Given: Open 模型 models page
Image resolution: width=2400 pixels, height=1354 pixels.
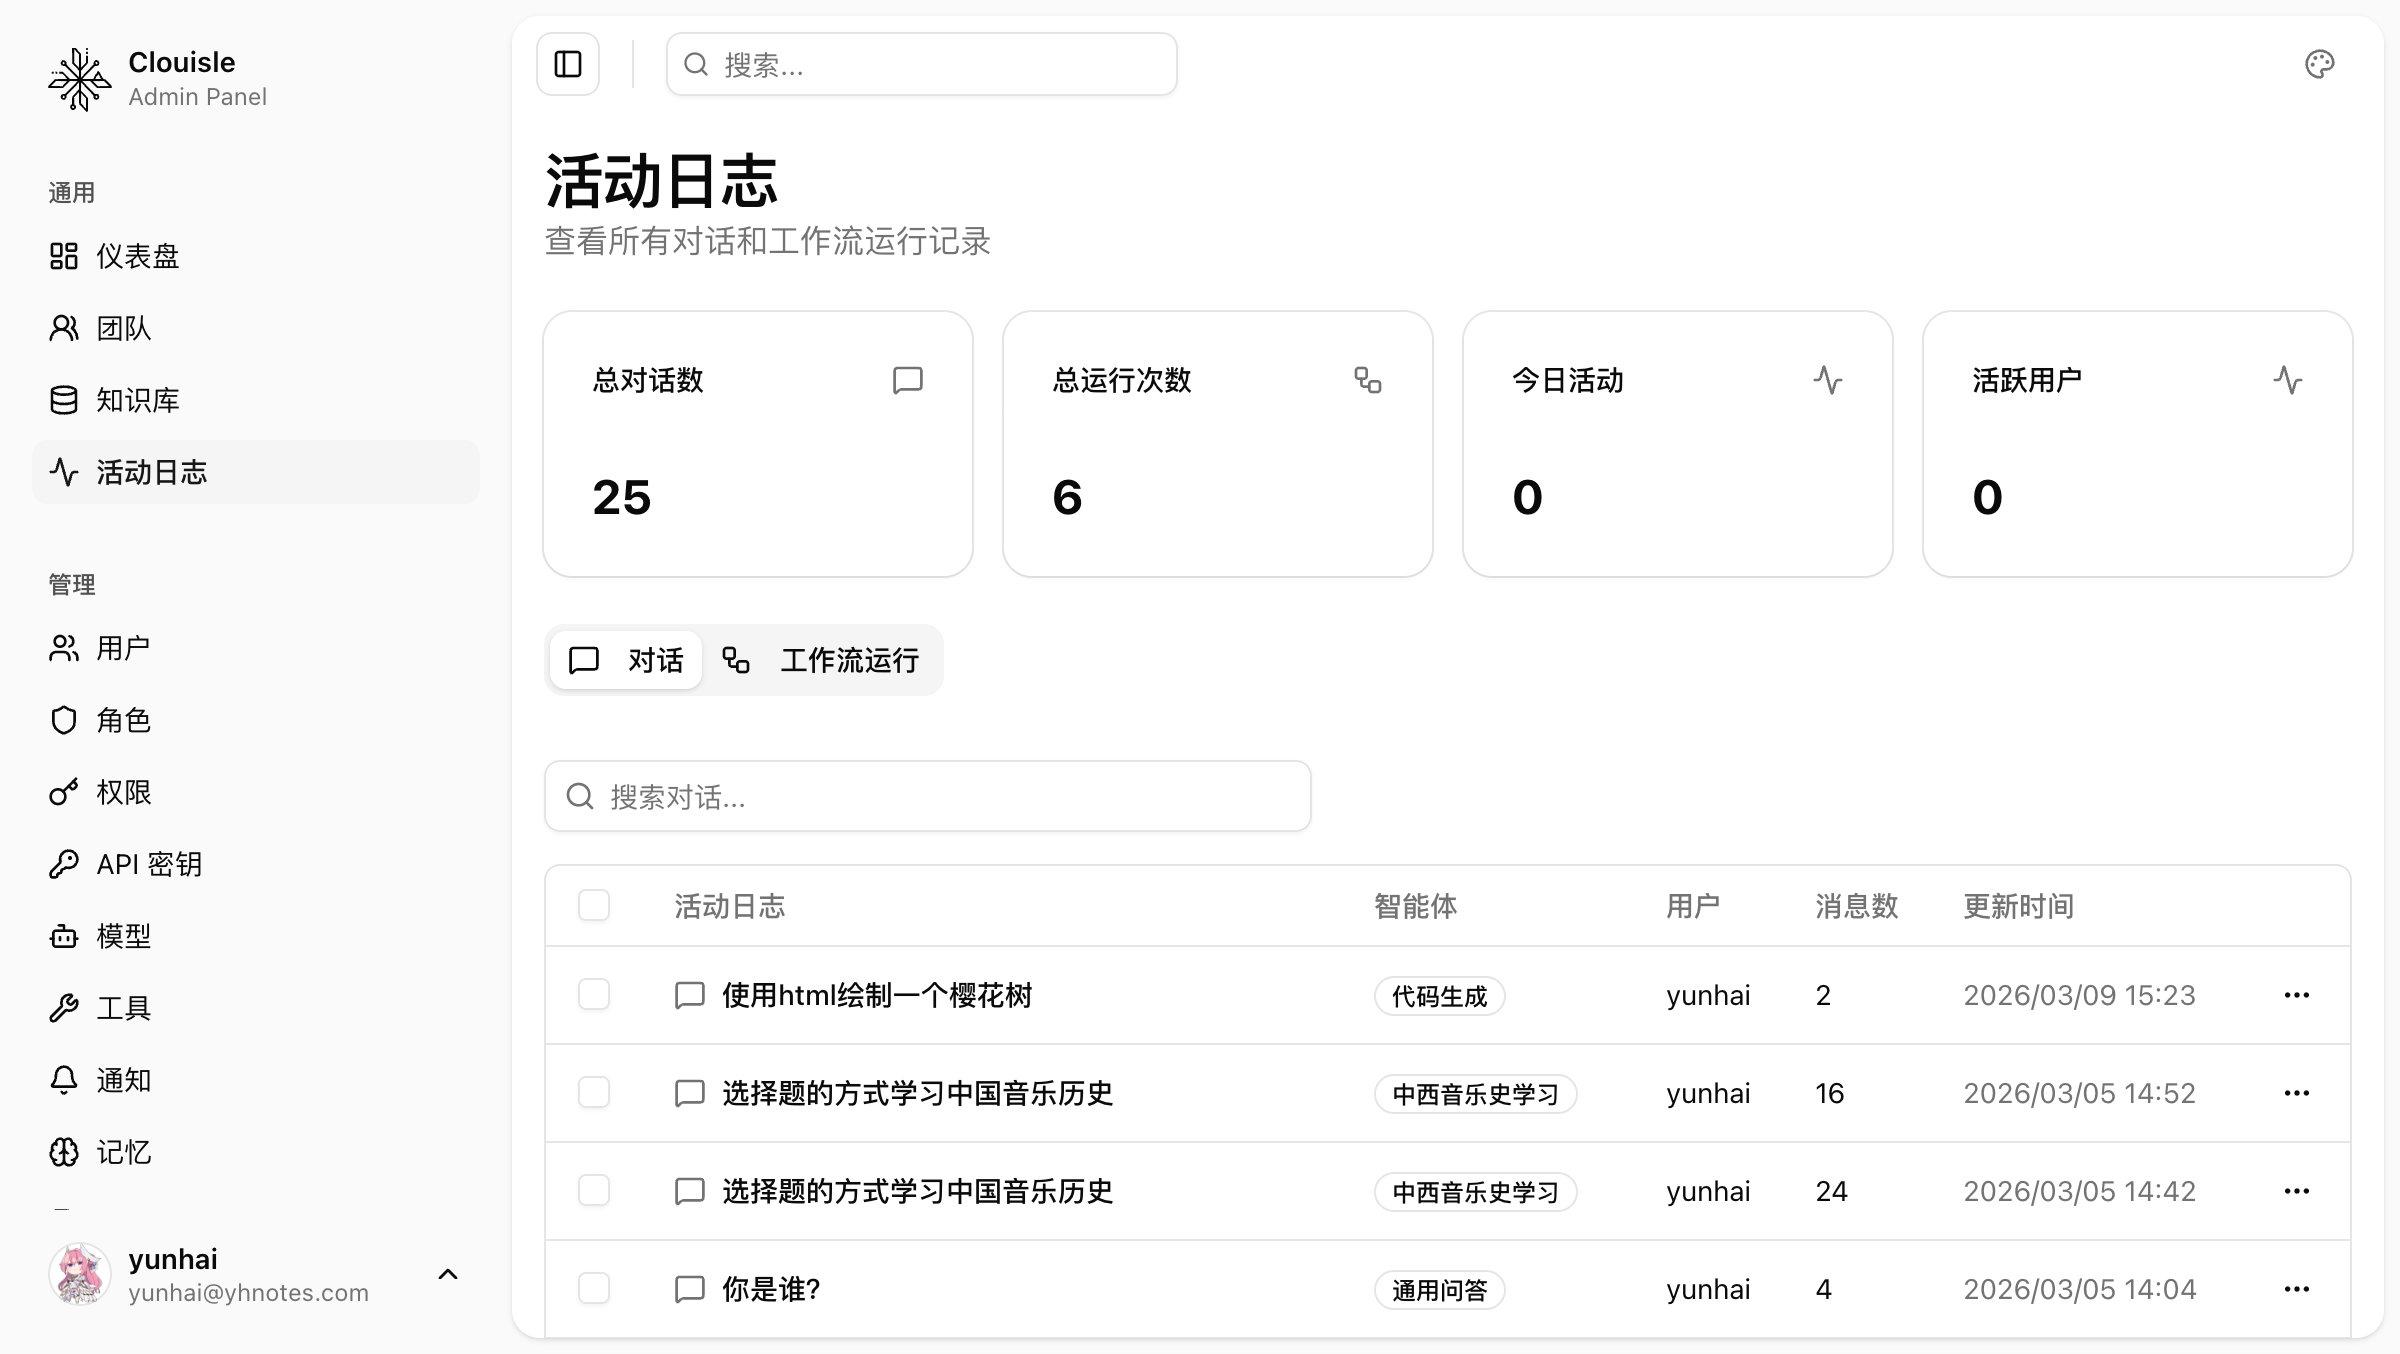Looking at the screenshot, I should click(123, 936).
